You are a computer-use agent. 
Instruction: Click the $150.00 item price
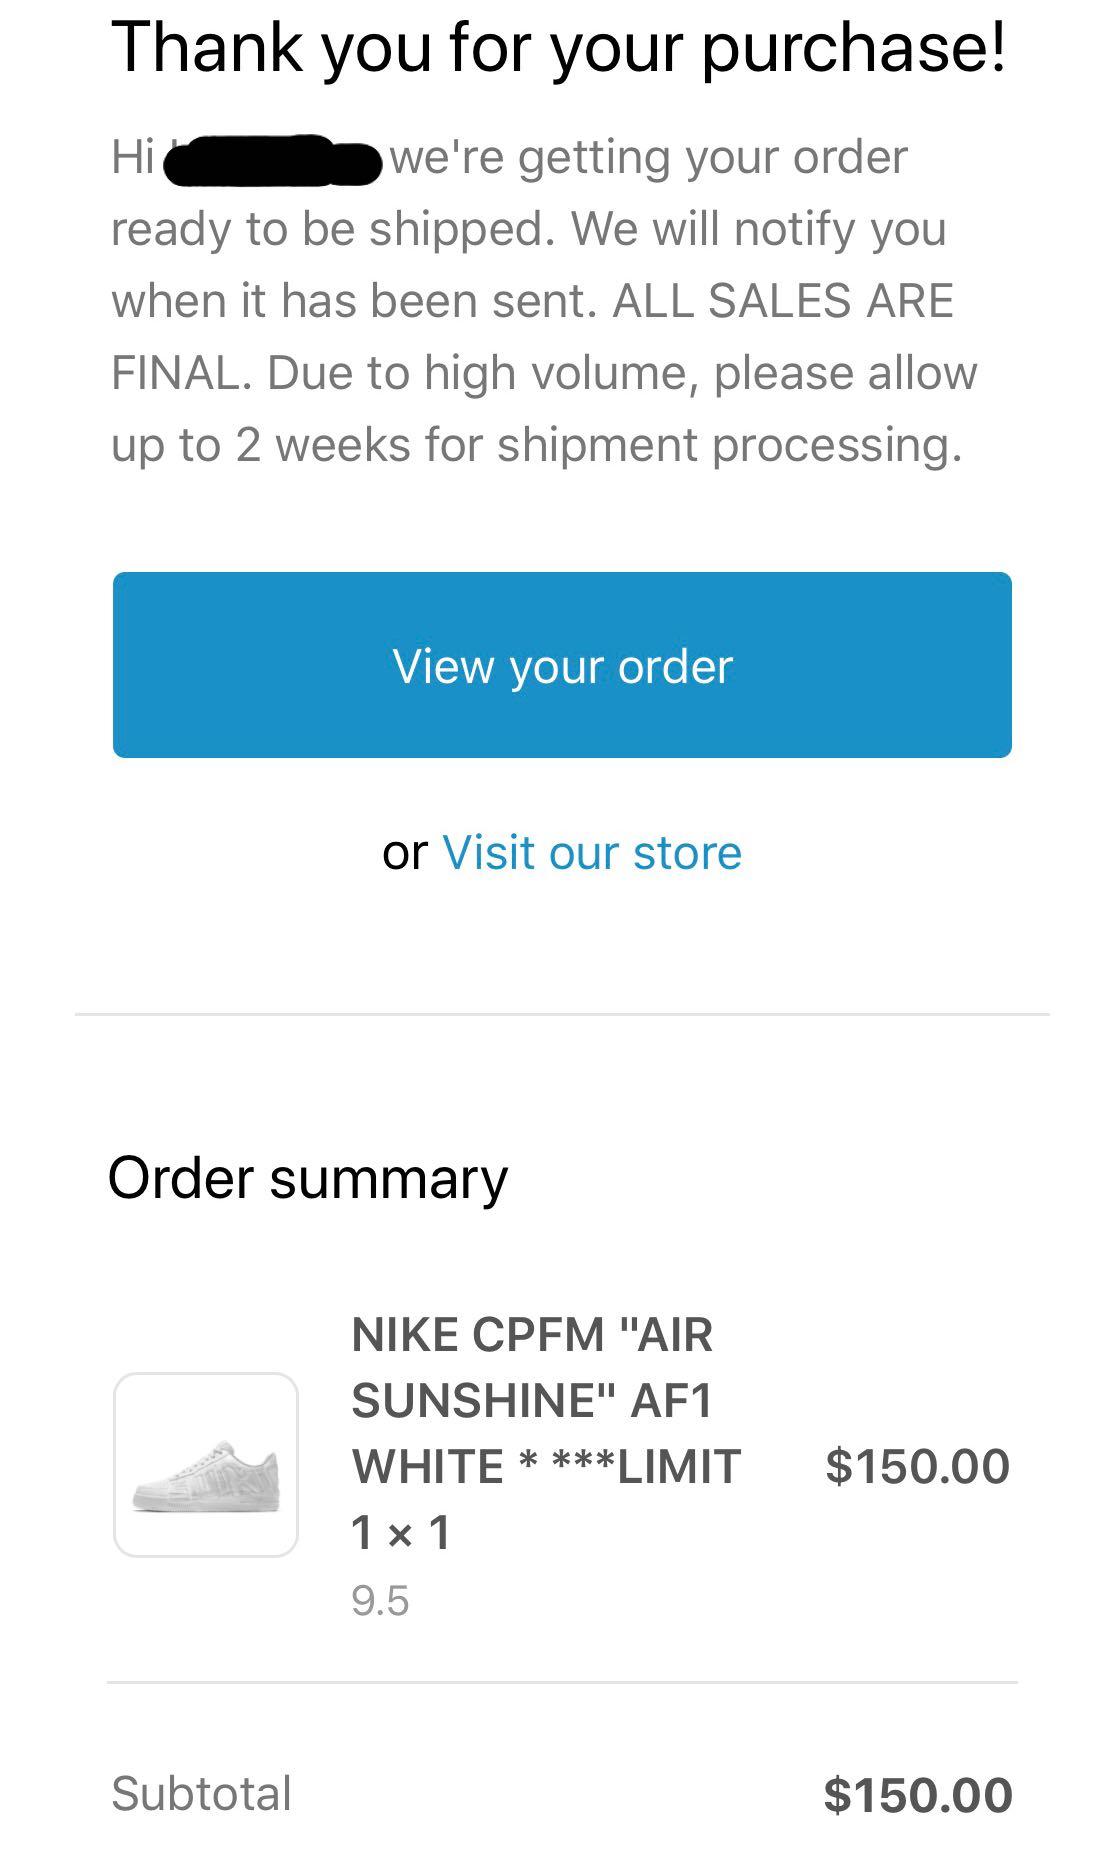click(x=917, y=1466)
